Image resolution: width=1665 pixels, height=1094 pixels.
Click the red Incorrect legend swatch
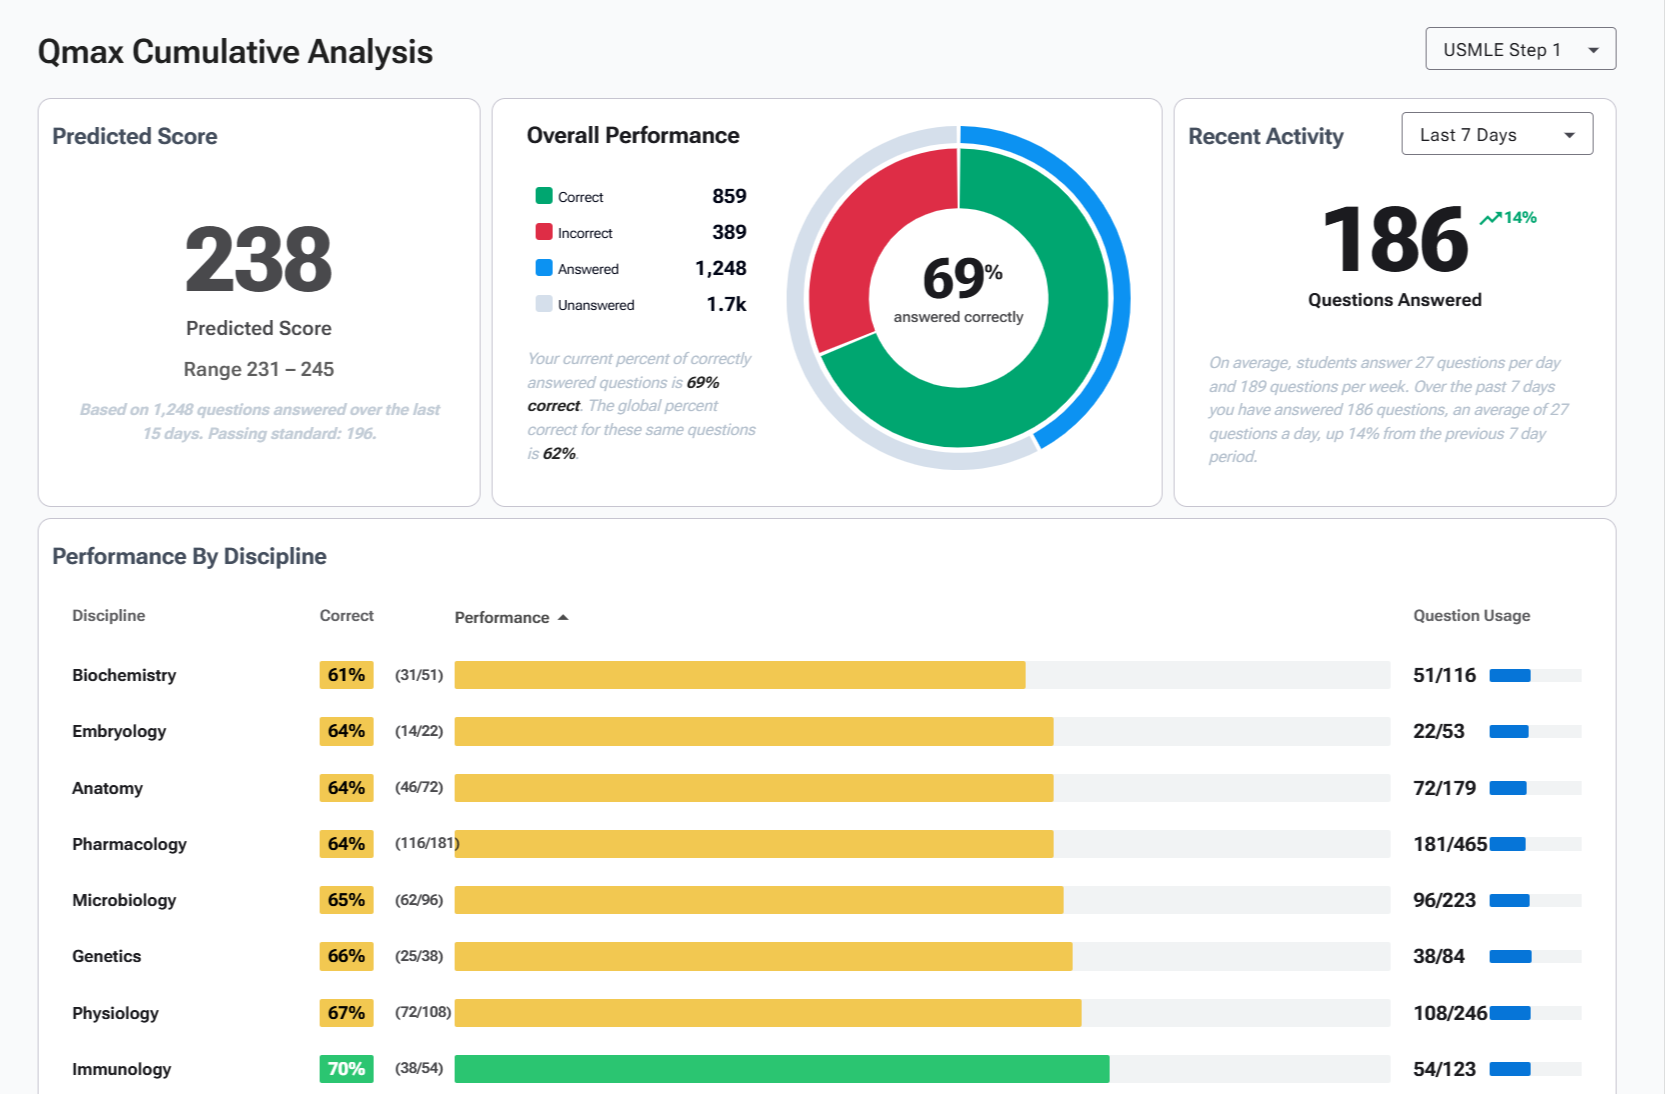(544, 232)
